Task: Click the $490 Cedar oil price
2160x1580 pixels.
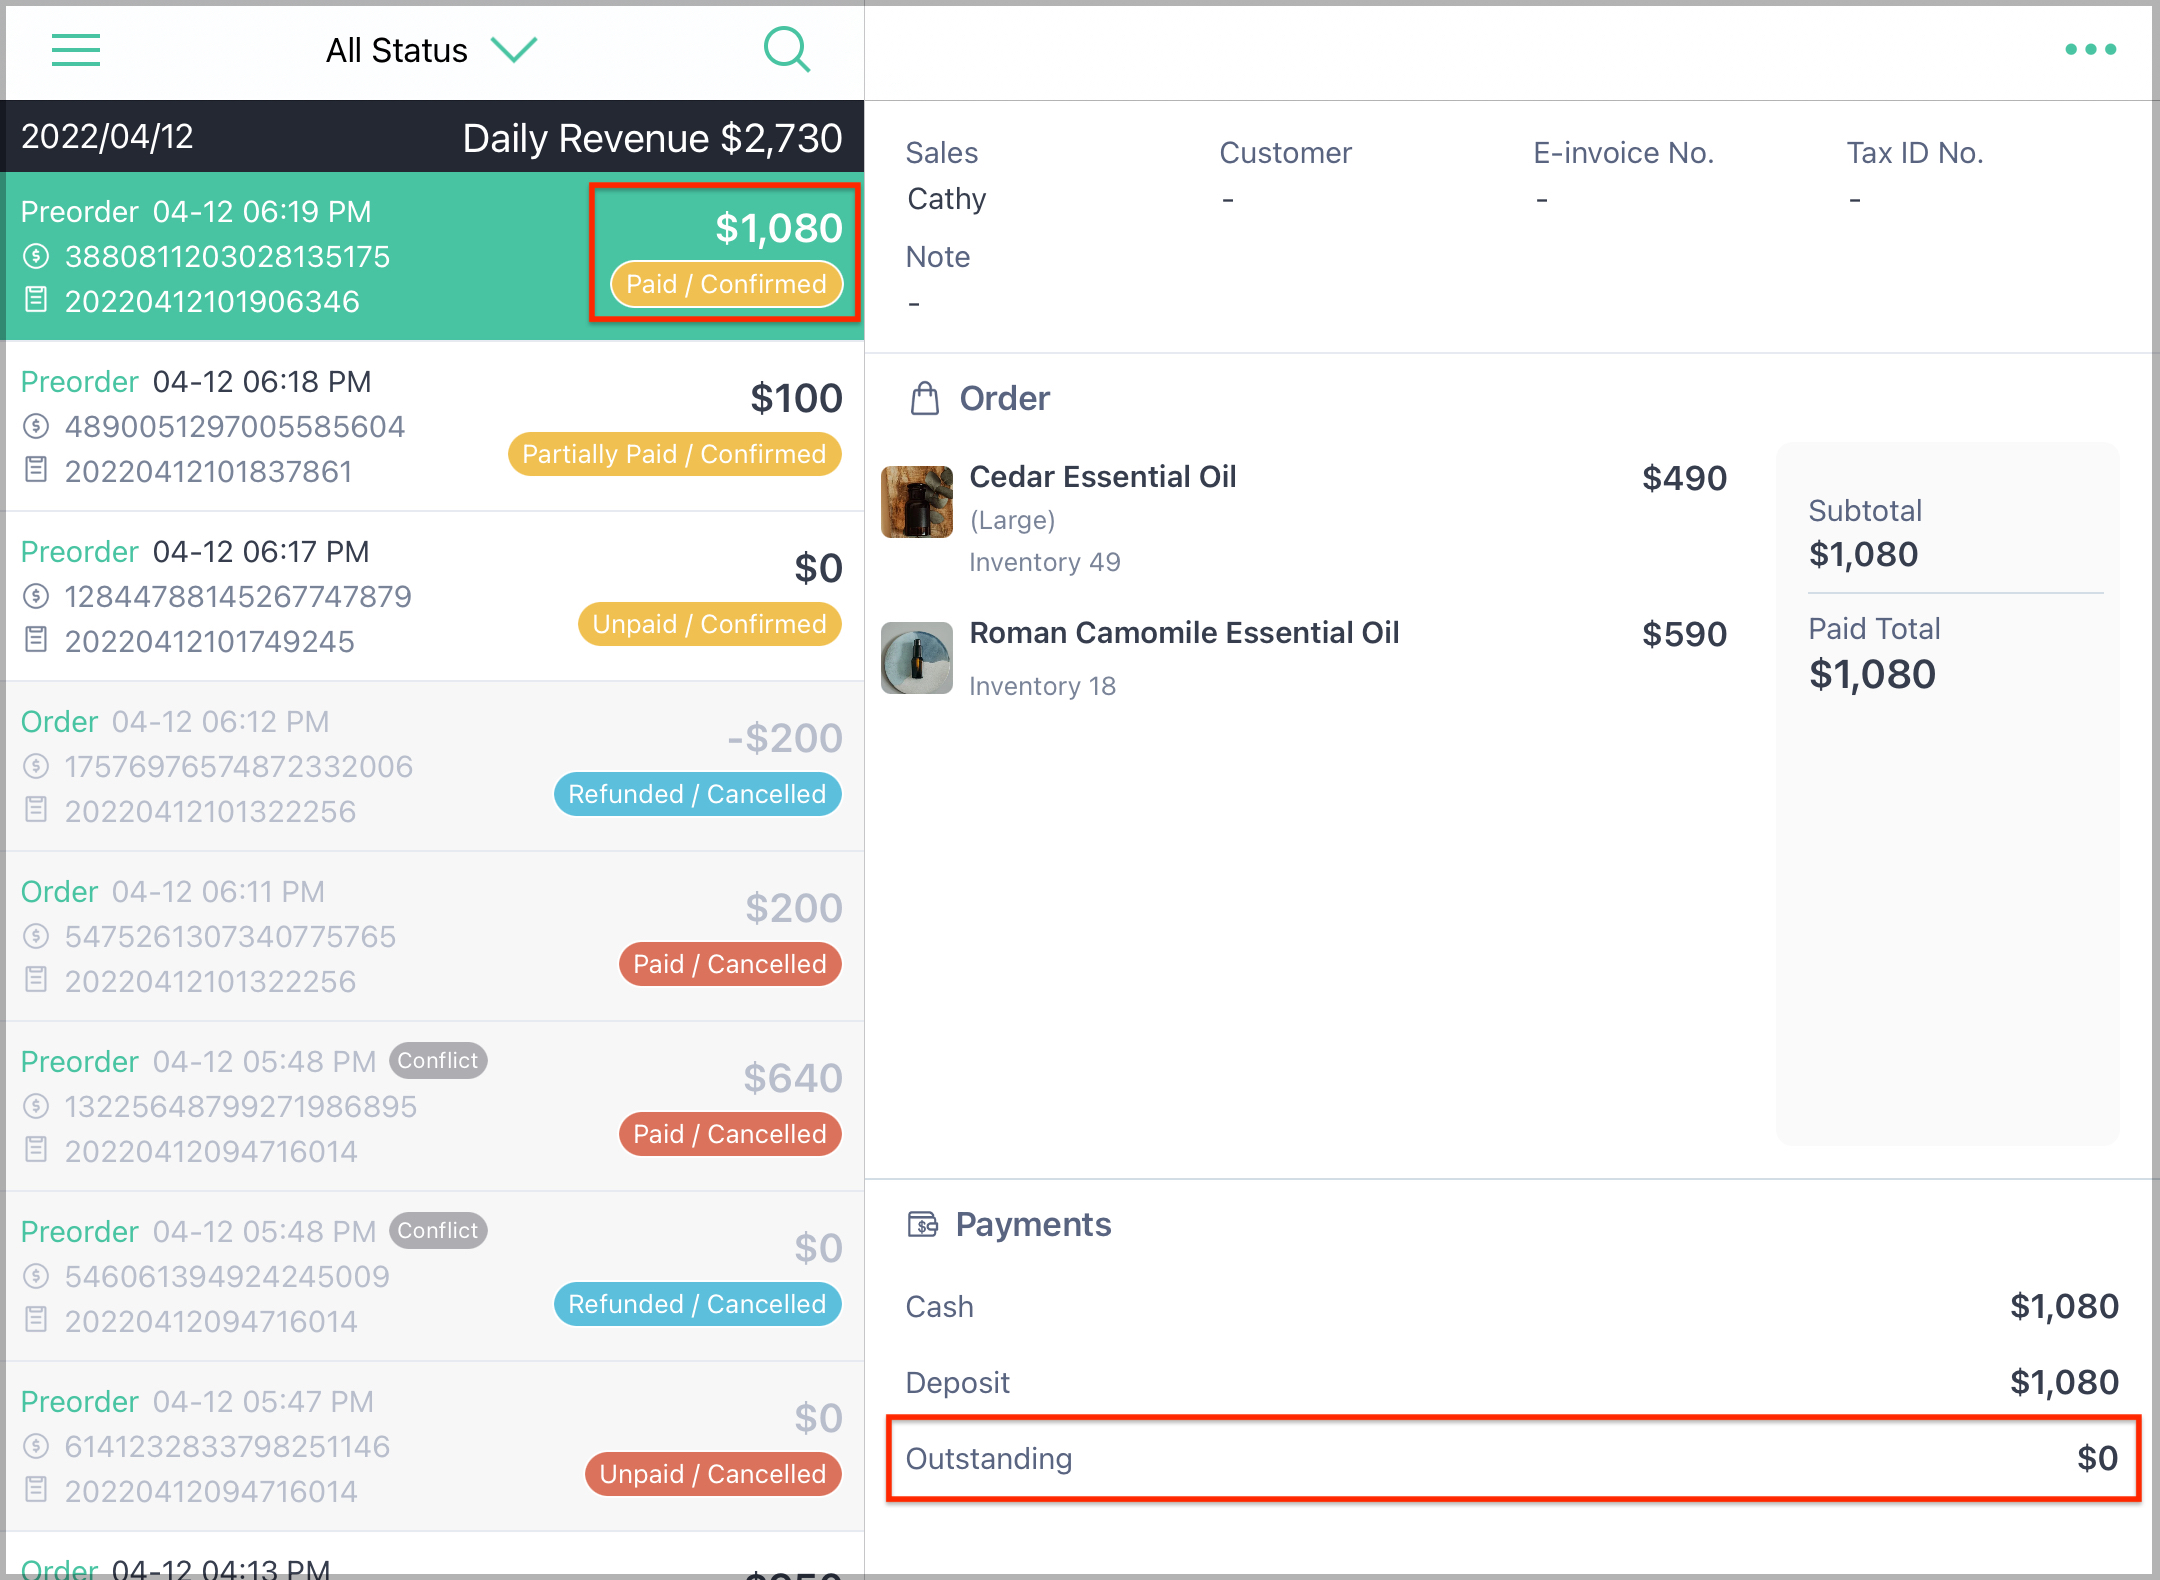Action: click(1684, 478)
